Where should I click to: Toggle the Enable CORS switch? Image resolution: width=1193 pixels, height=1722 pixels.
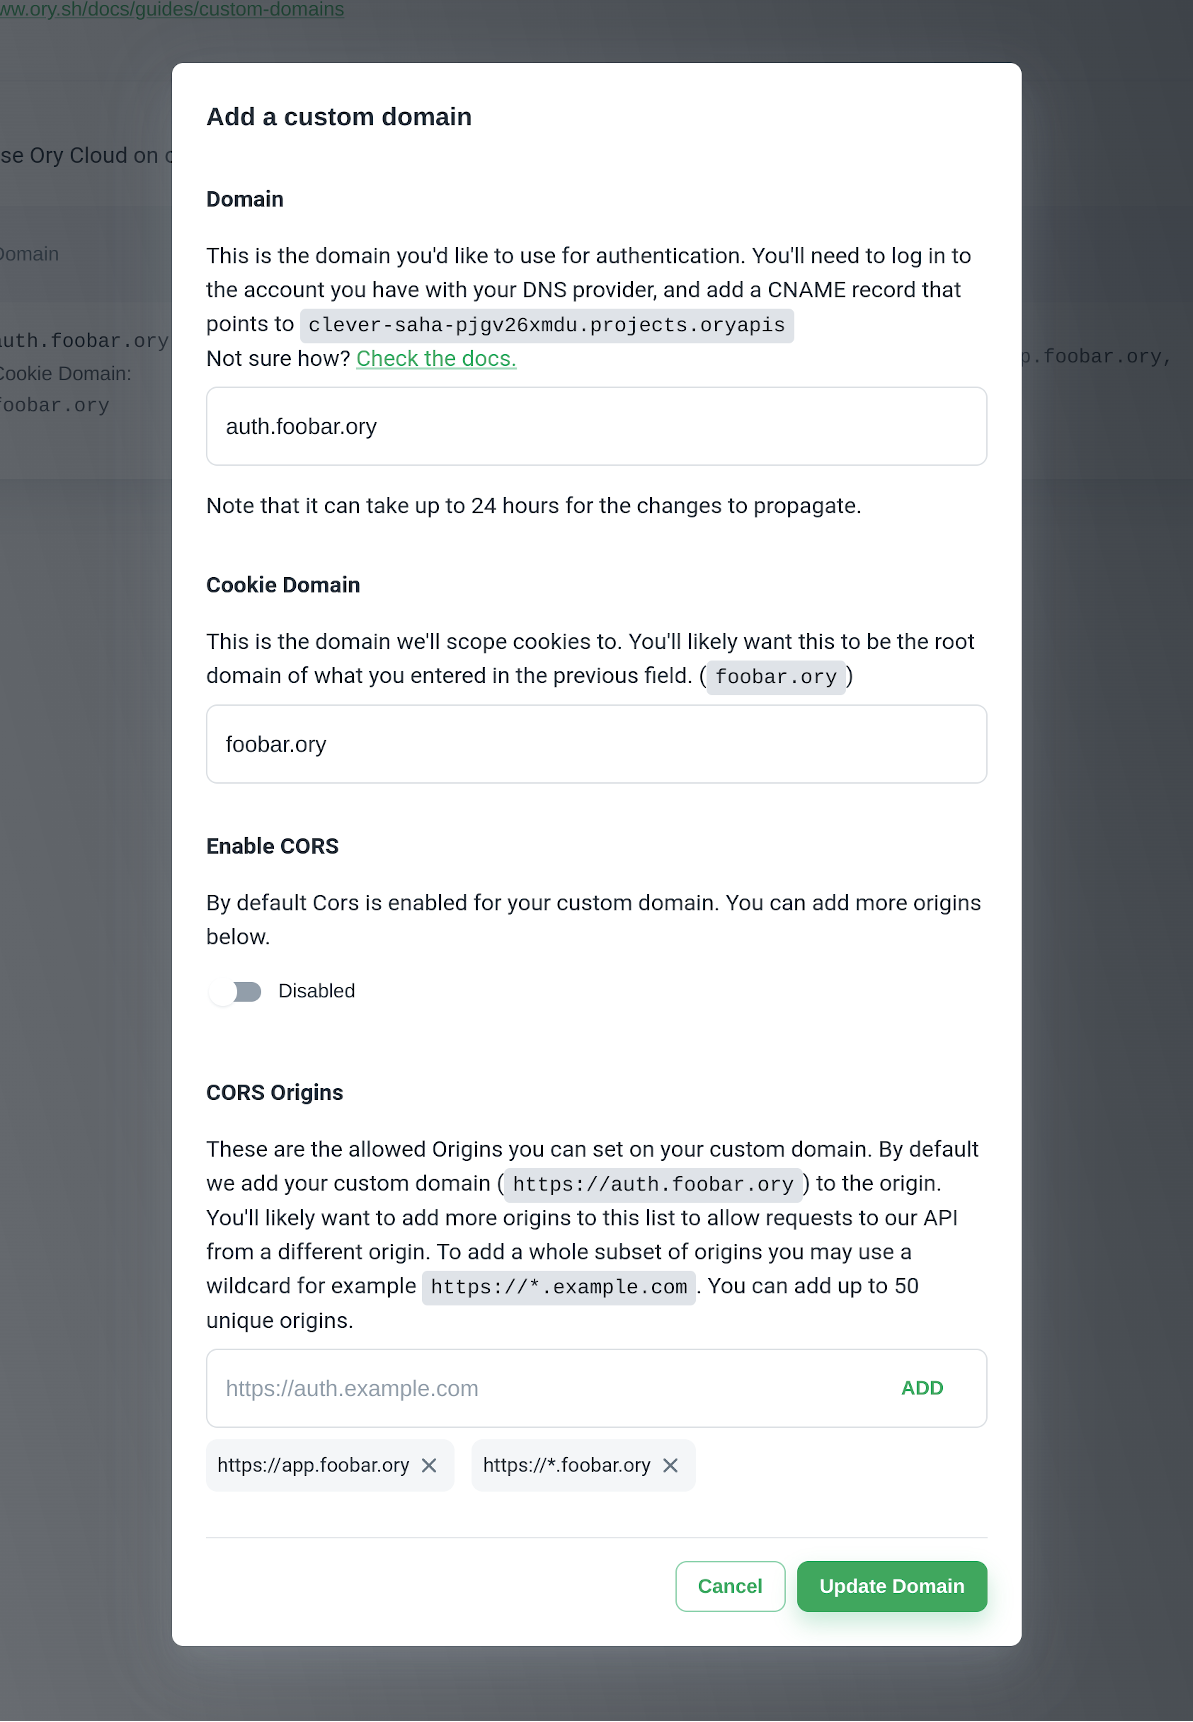(236, 991)
